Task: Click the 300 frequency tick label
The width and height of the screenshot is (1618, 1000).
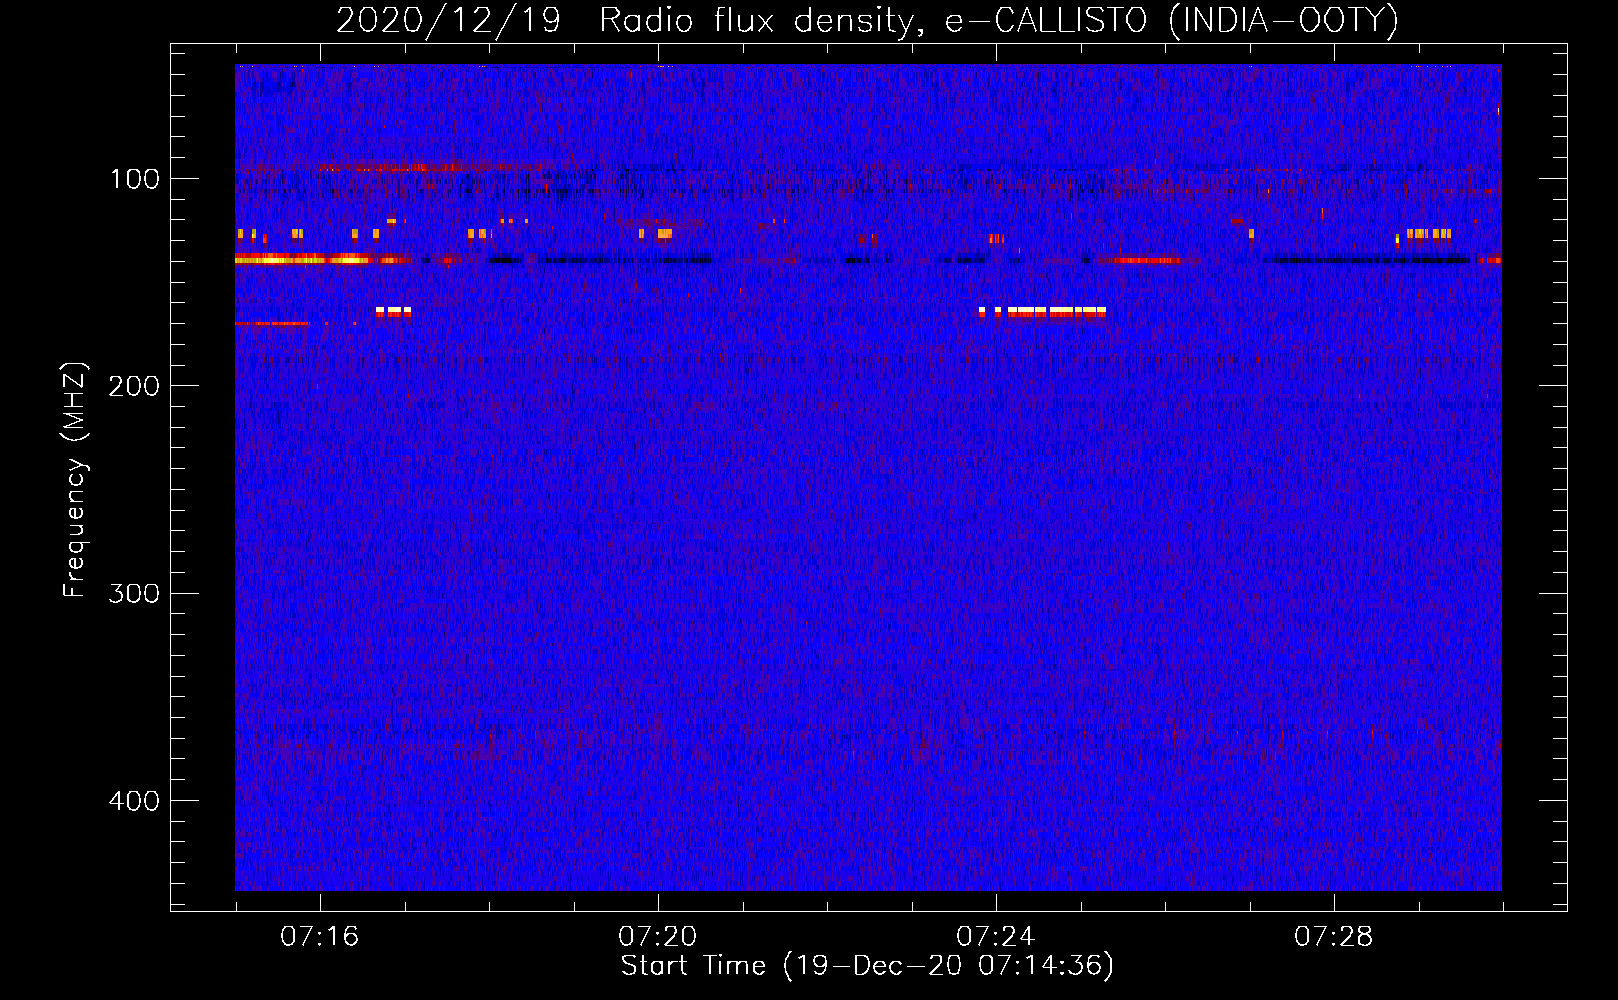Action: tap(134, 593)
